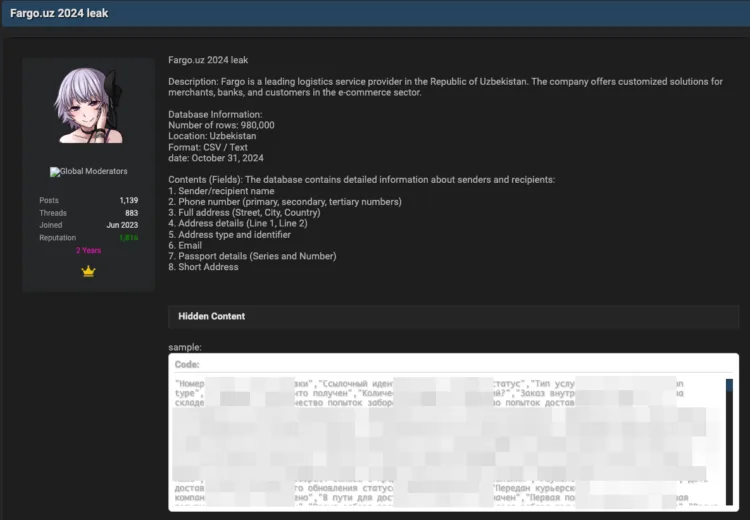This screenshot has height=520, width=750.
Task: Click the anime girl user avatar
Action: pos(88,105)
